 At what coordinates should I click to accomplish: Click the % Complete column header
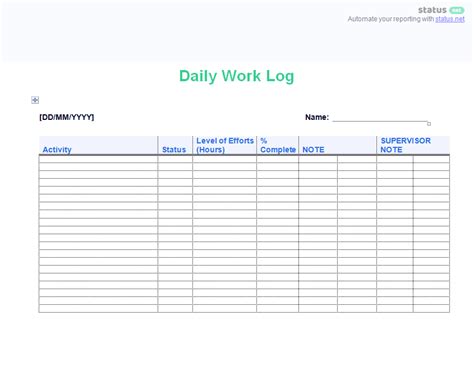click(x=278, y=145)
